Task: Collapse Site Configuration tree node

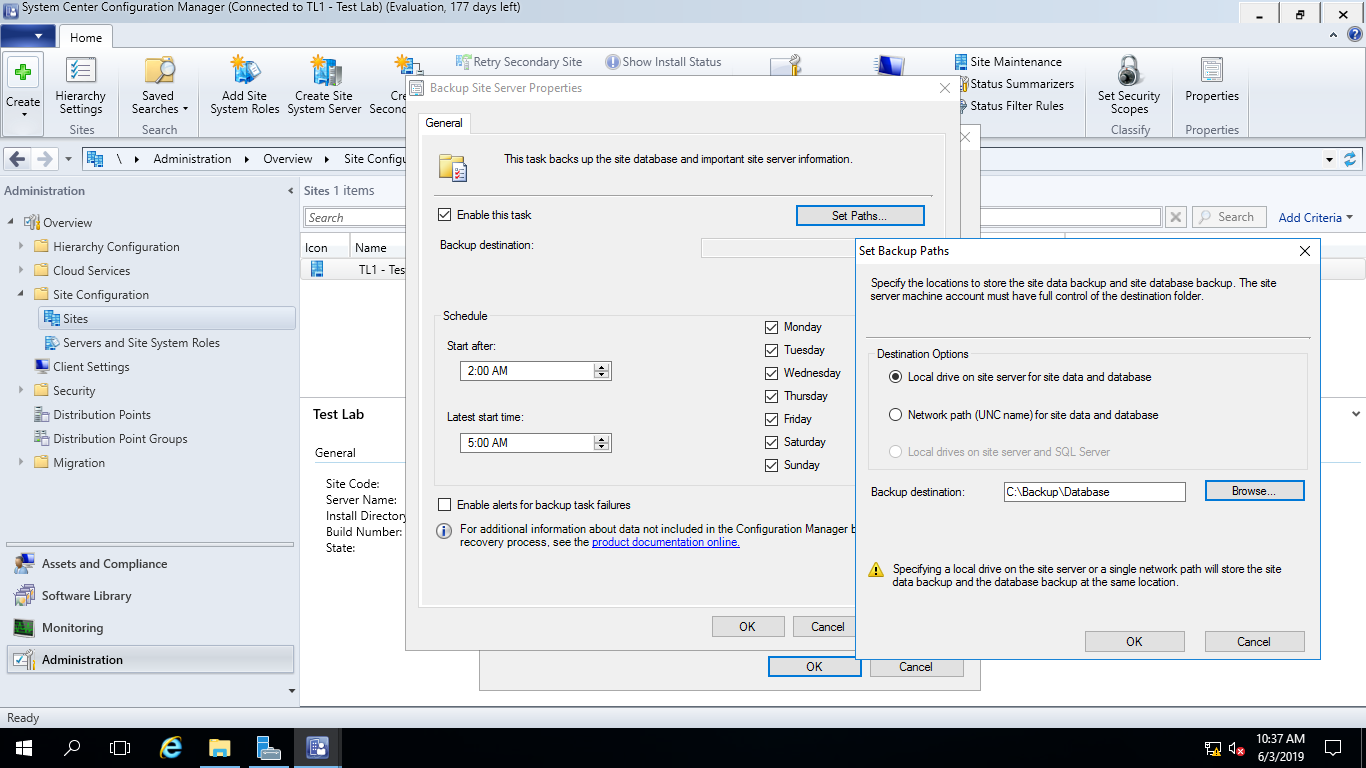Action: [x=21, y=295]
